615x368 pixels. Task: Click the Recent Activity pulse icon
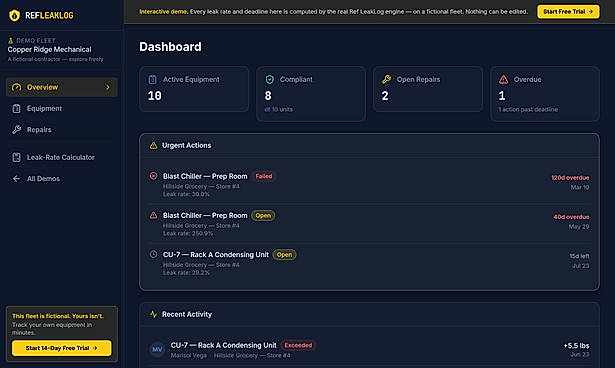(x=153, y=314)
